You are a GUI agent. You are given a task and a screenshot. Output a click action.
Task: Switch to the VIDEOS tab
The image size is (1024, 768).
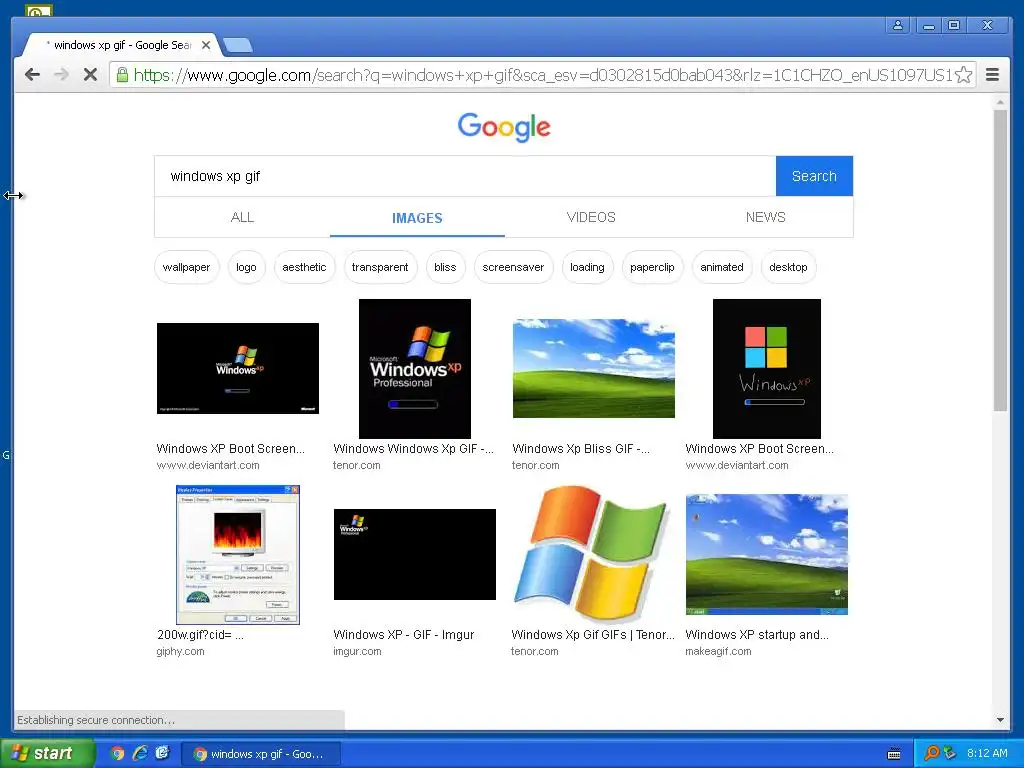591,217
